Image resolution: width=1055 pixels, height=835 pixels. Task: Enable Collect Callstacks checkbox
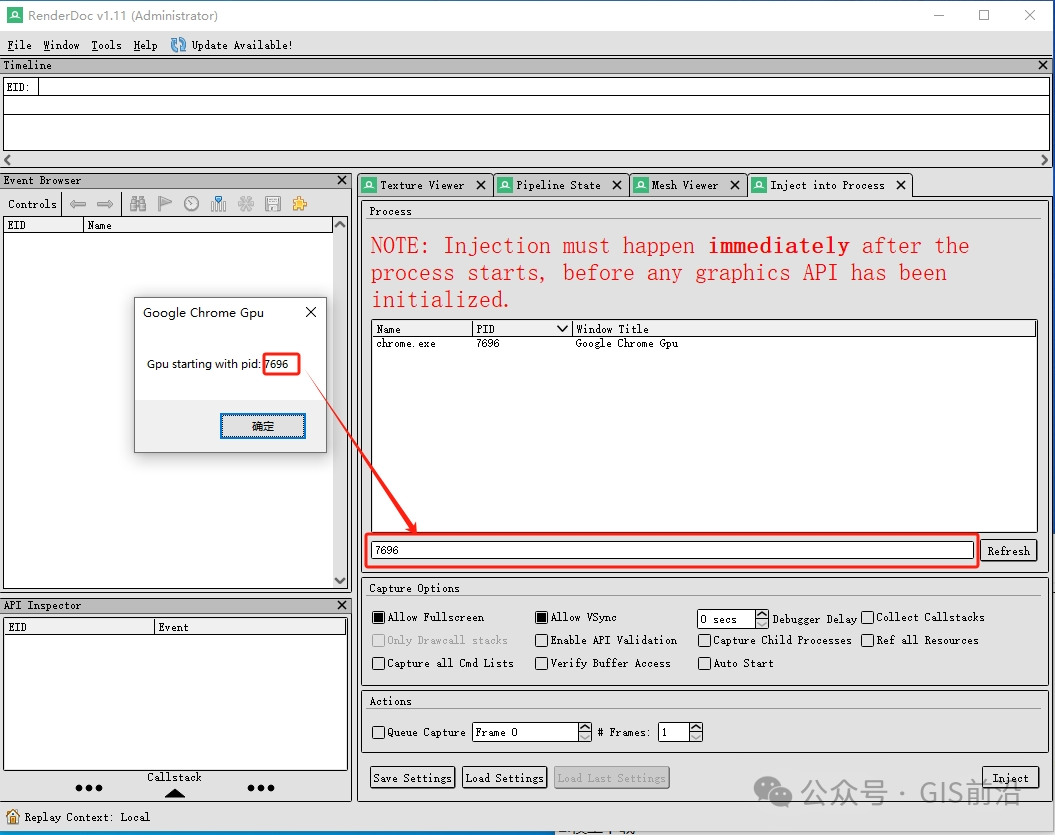click(868, 617)
